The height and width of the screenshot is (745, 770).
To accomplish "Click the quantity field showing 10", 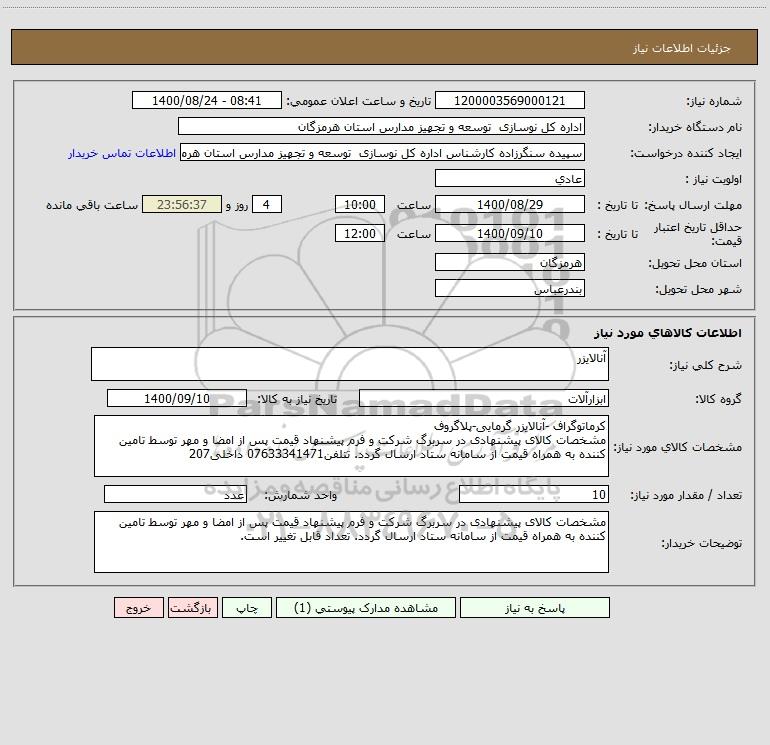I will point(534,494).
